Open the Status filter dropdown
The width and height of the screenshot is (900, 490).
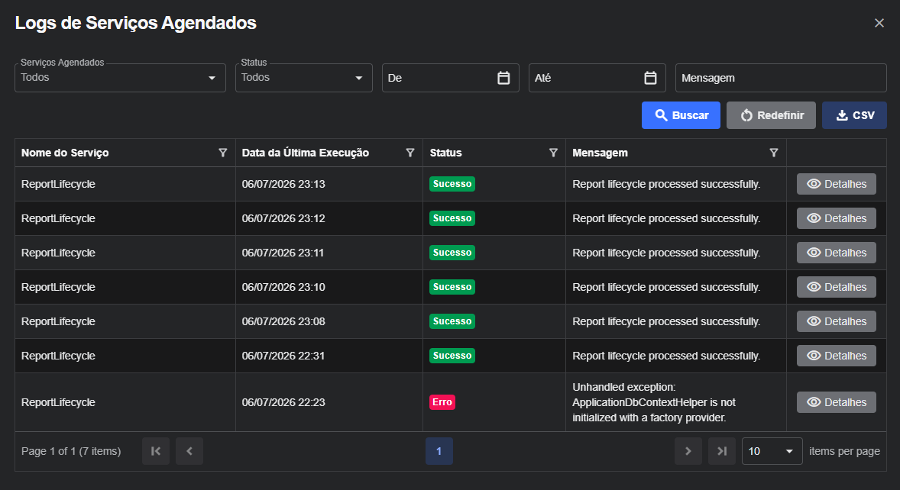coord(304,77)
